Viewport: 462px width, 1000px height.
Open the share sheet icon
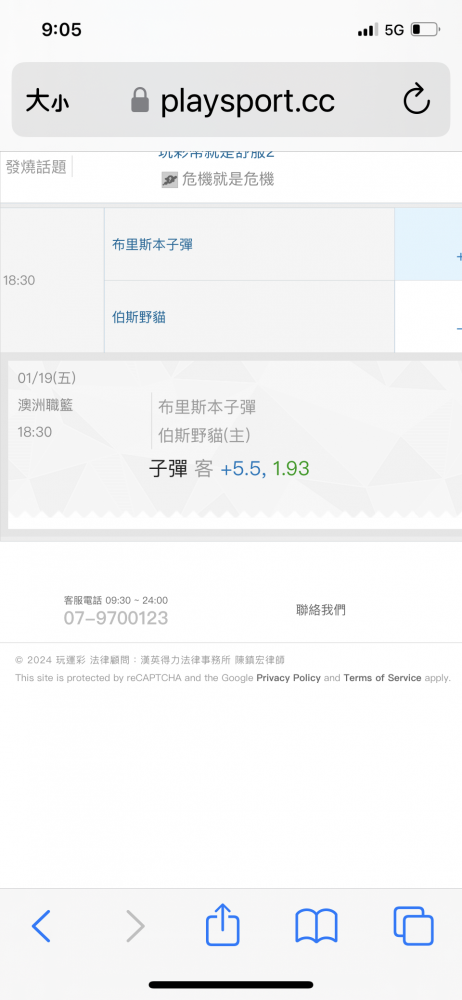pyautogui.click(x=223, y=923)
